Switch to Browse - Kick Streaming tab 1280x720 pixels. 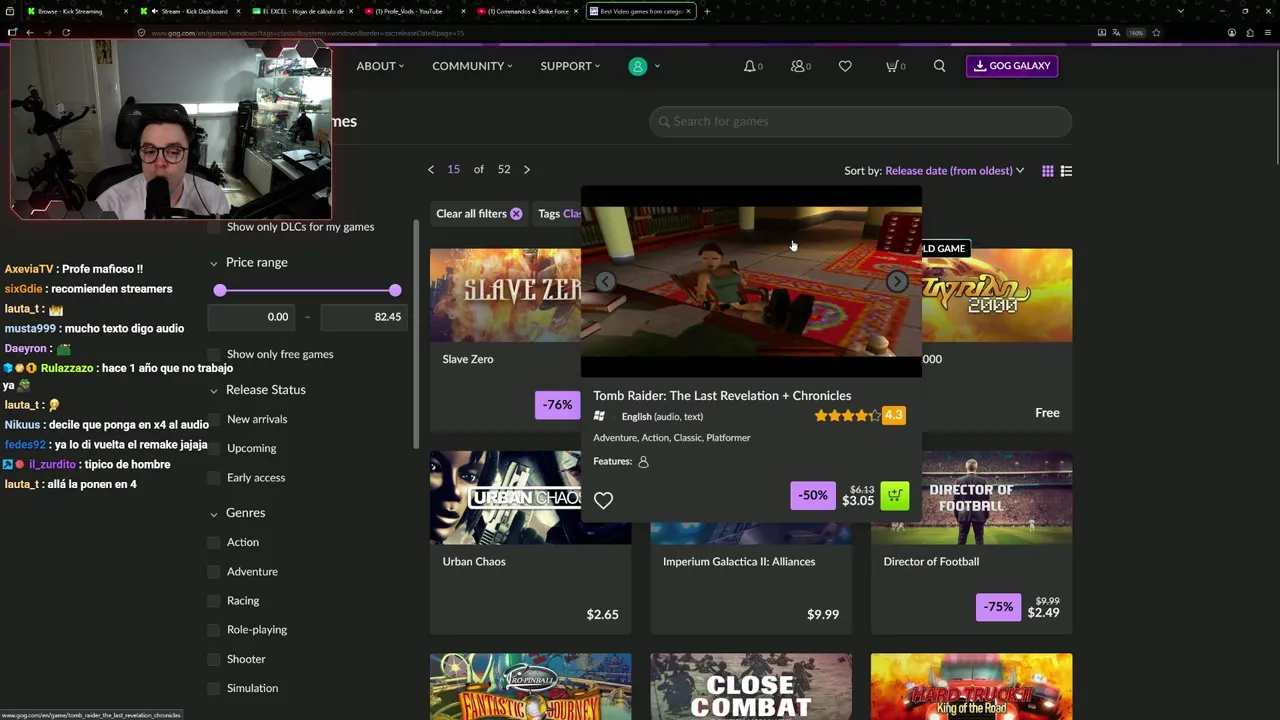(75, 11)
